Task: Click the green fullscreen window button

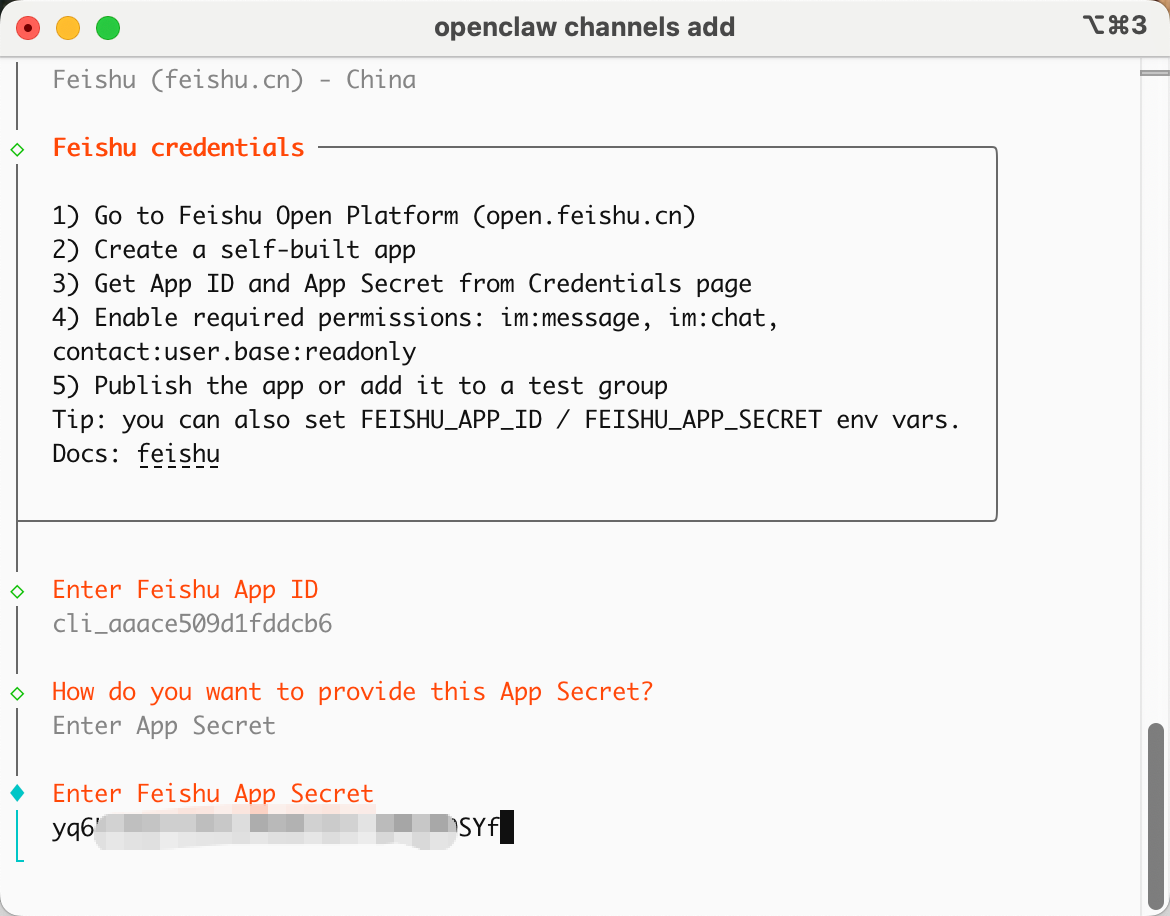Action: pos(108,28)
